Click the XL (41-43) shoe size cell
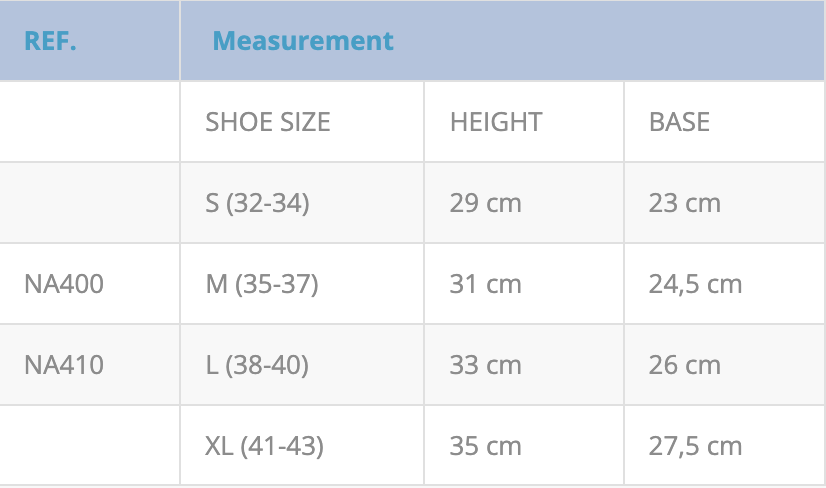The height and width of the screenshot is (488, 826). 264,446
